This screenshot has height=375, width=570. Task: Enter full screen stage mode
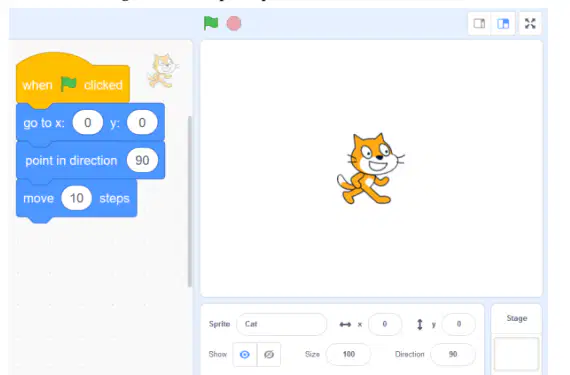tap(530, 24)
